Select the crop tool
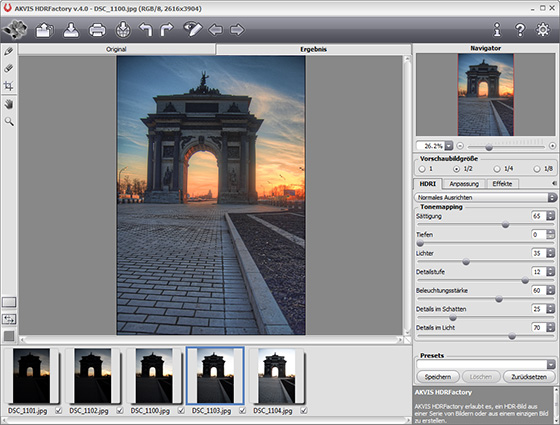 pyautogui.click(x=9, y=86)
